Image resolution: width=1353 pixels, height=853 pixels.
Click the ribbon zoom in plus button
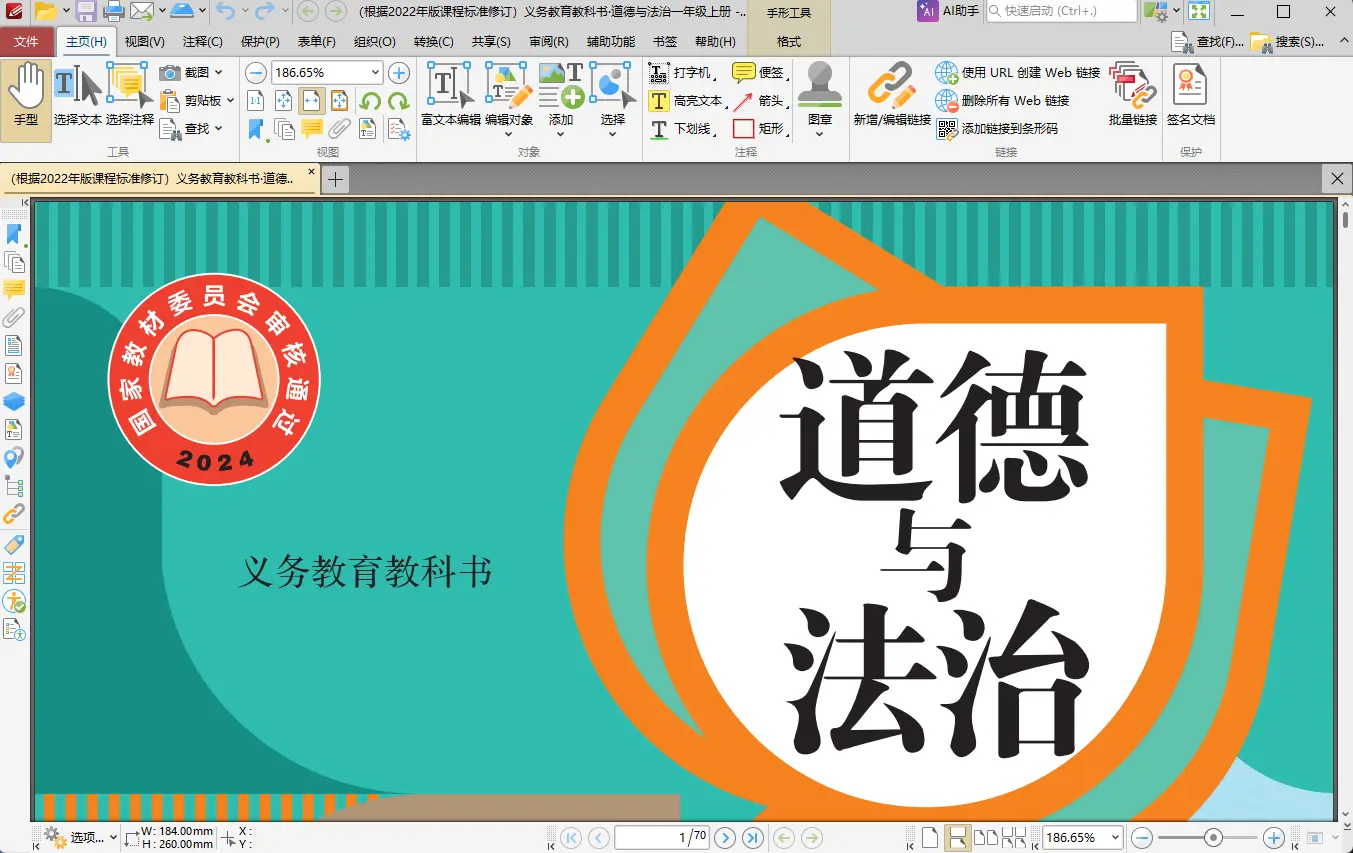point(399,73)
